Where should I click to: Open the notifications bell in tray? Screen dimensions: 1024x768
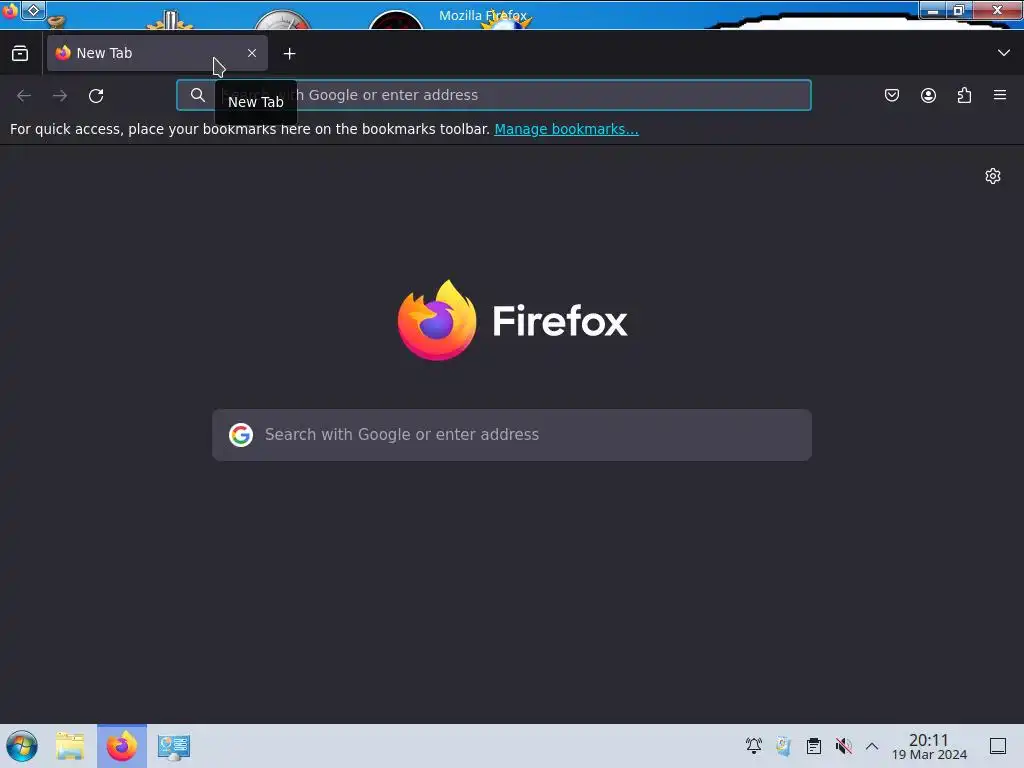pyautogui.click(x=754, y=746)
